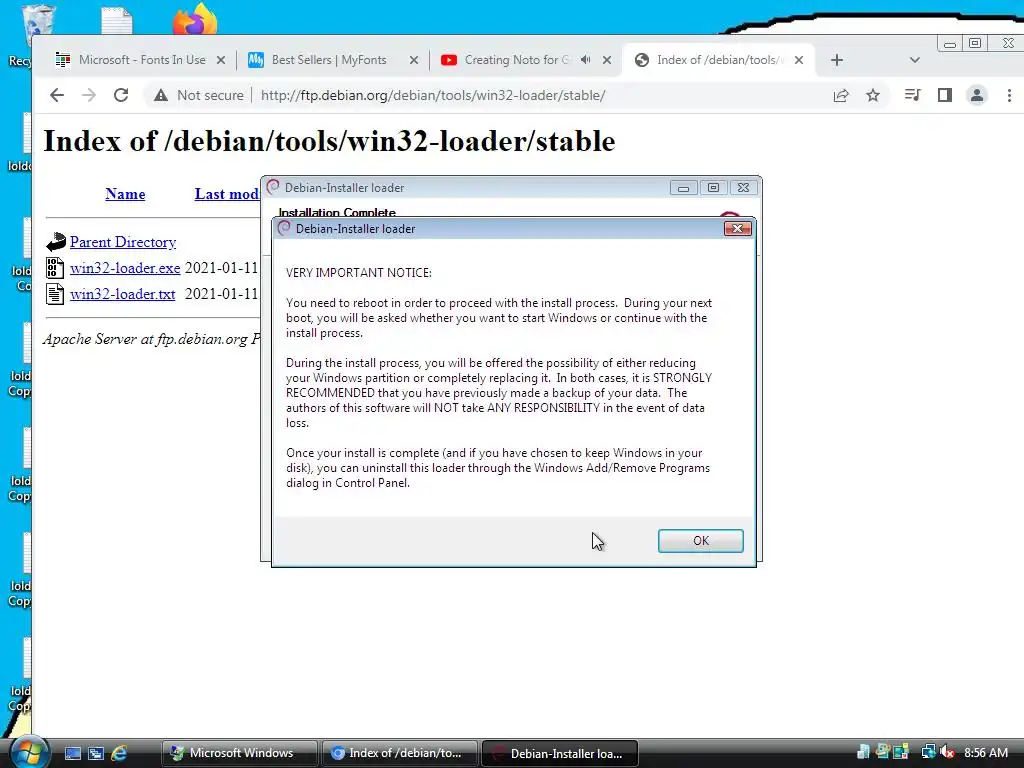Reload the current page
Image resolution: width=1024 pixels, height=768 pixels.
pos(121,95)
